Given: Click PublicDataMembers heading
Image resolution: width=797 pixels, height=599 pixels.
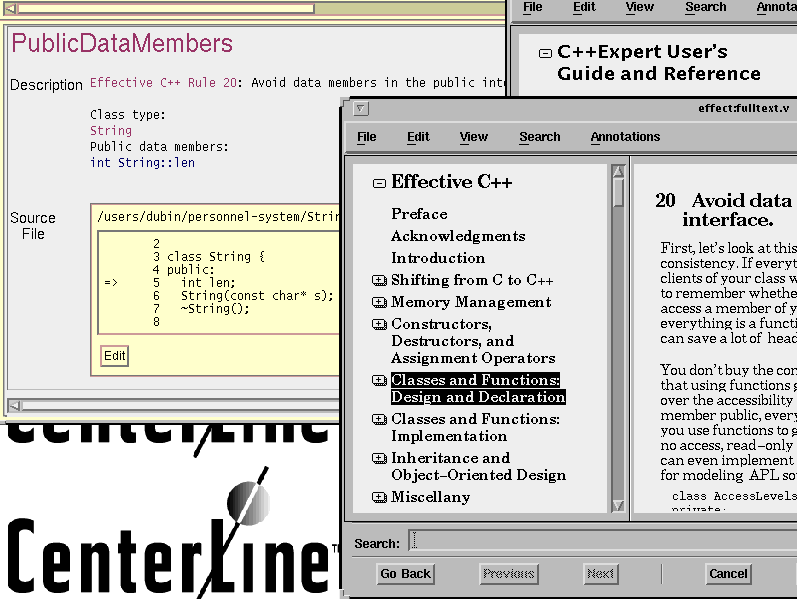Looking at the screenshot, I should pos(122,43).
